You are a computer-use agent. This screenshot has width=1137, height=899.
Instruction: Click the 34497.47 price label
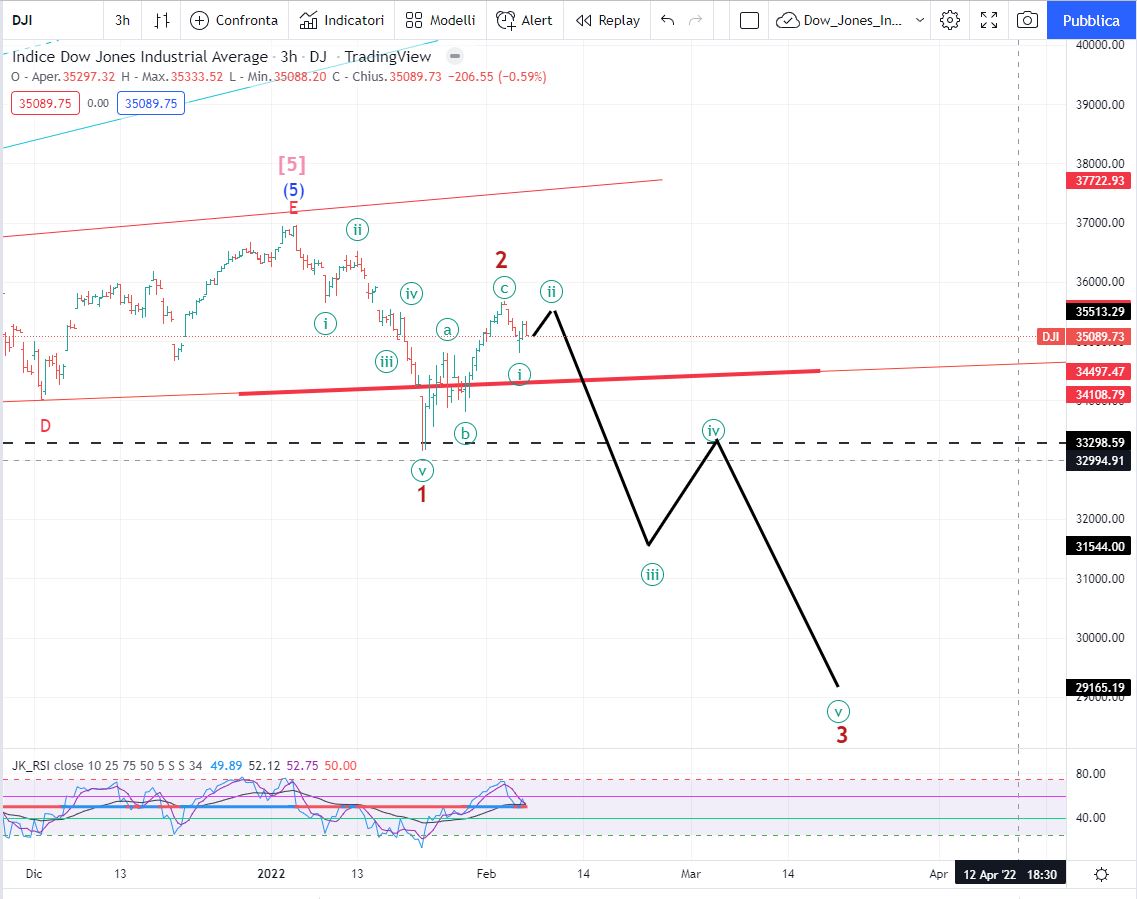click(1099, 372)
